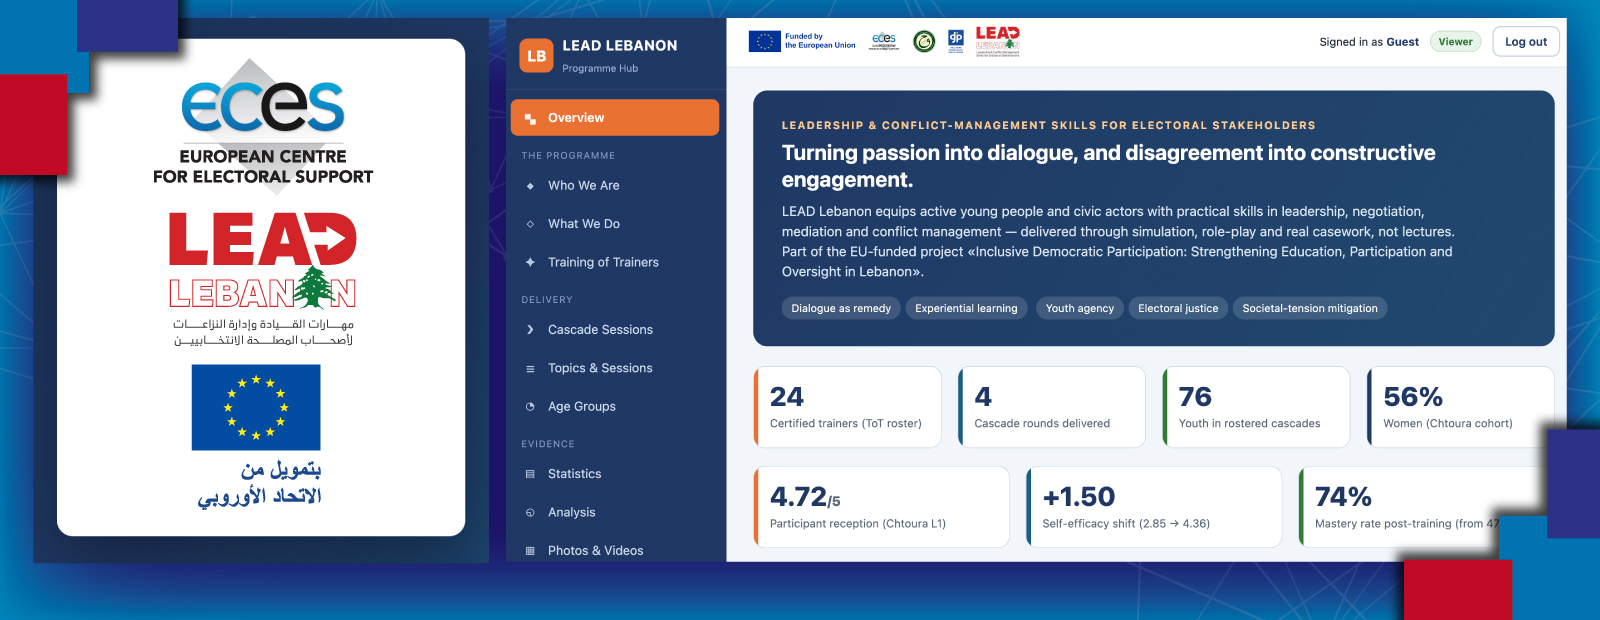This screenshot has height=620, width=1600.
Task: Click the Photos & Videos grid icon
Action: click(530, 551)
